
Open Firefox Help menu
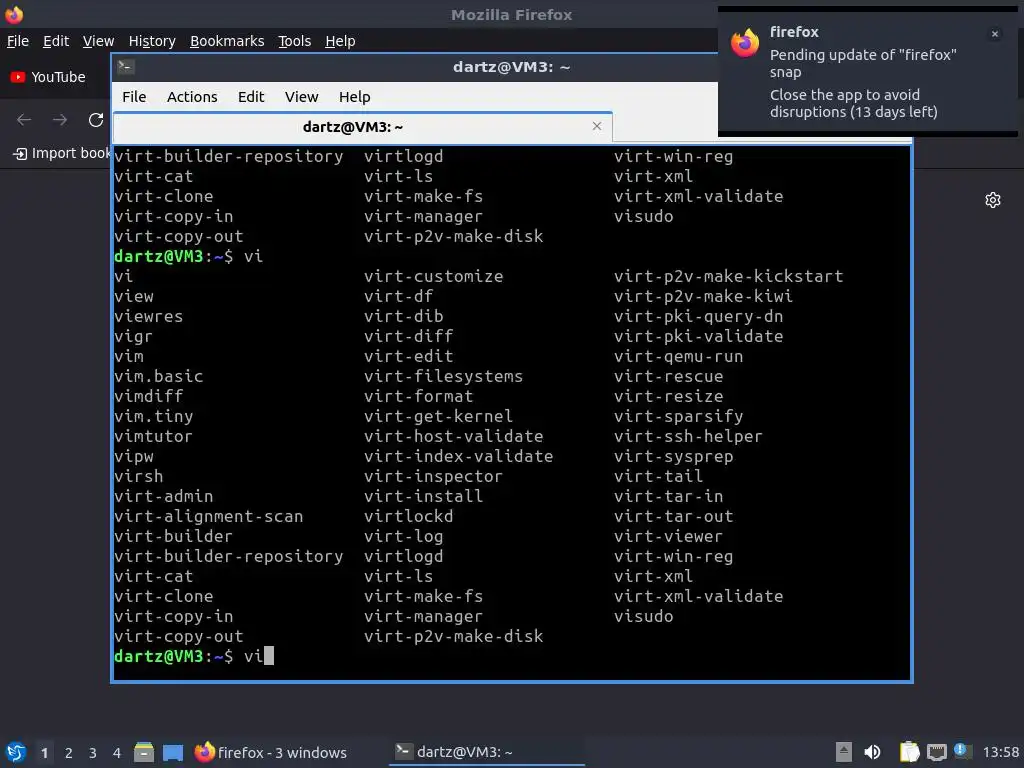point(340,41)
